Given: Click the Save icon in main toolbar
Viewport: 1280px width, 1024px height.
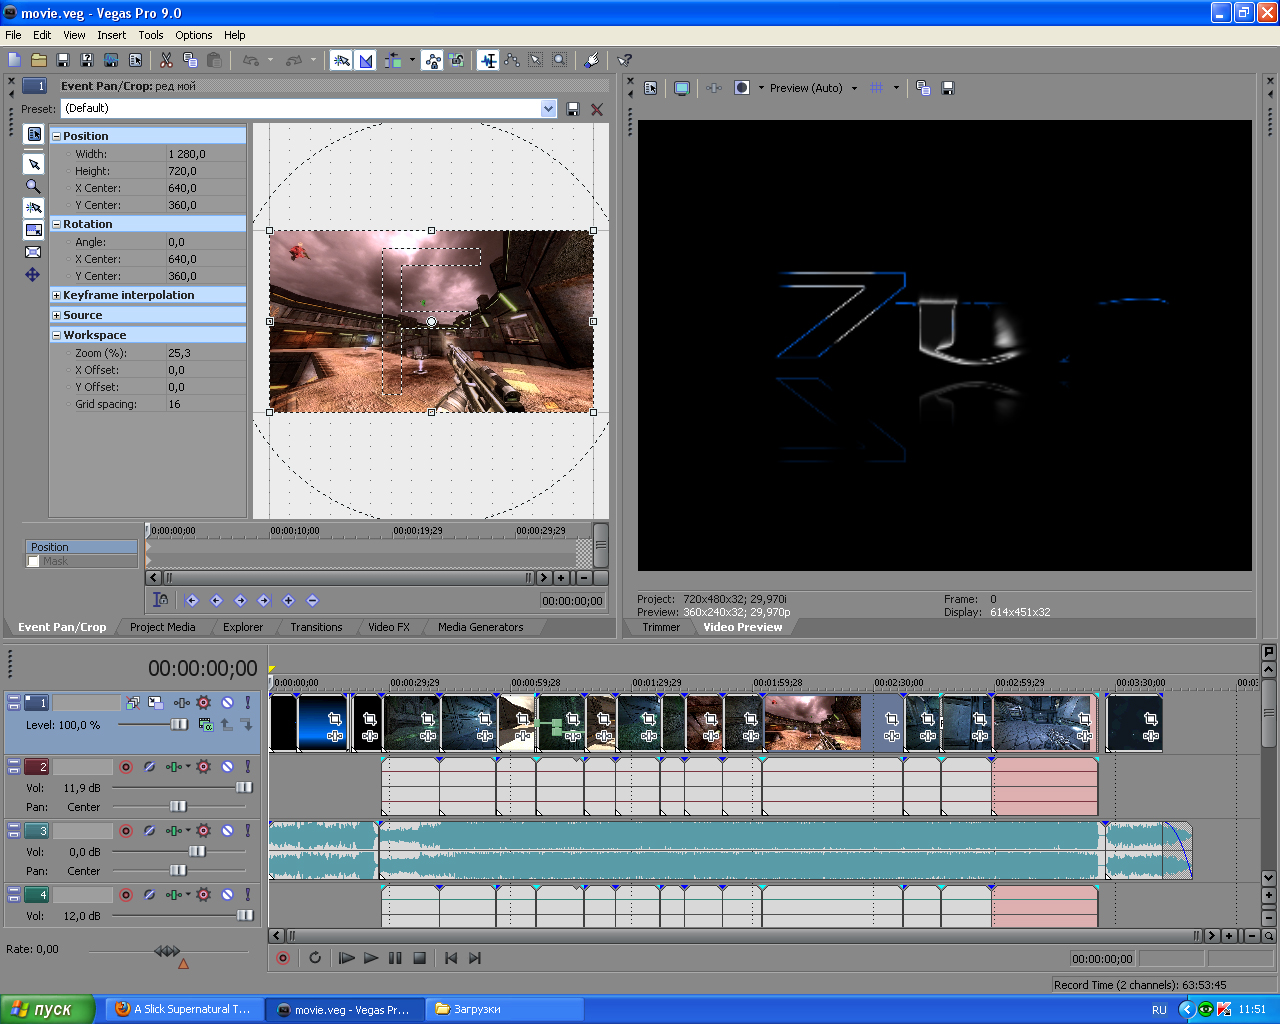Looking at the screenshot, I should point(63,61).
